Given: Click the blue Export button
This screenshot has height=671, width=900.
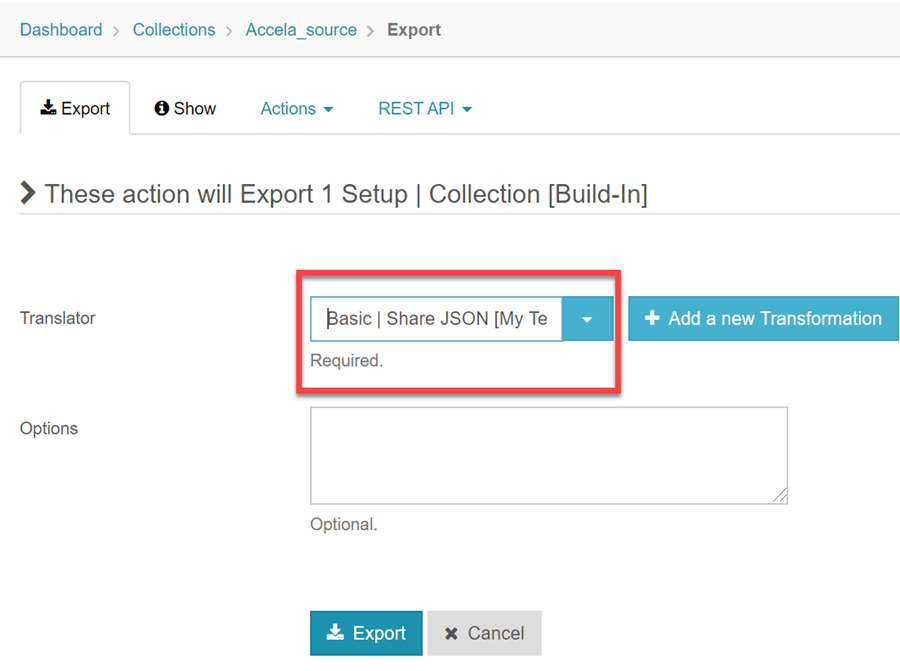Looking at the screenshot, I should 366,633.
